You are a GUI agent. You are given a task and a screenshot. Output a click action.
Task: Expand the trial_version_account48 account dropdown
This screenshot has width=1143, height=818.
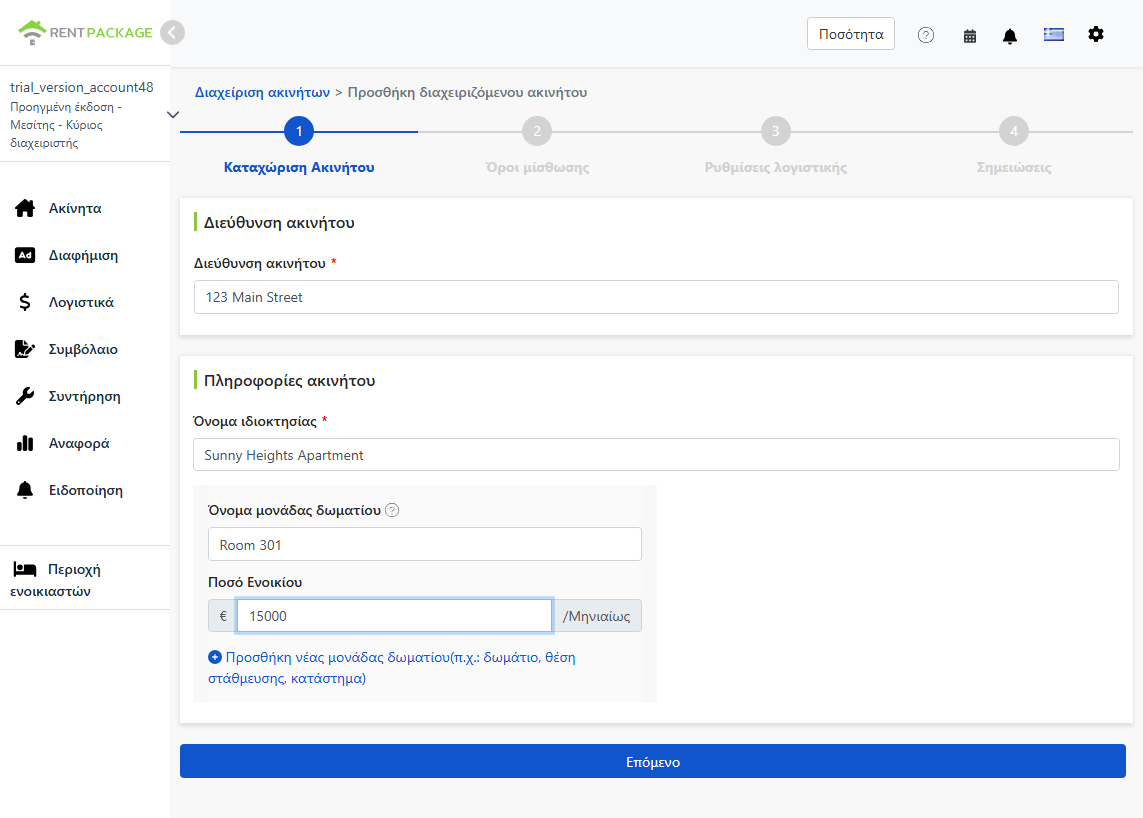(x=173, y=114)
